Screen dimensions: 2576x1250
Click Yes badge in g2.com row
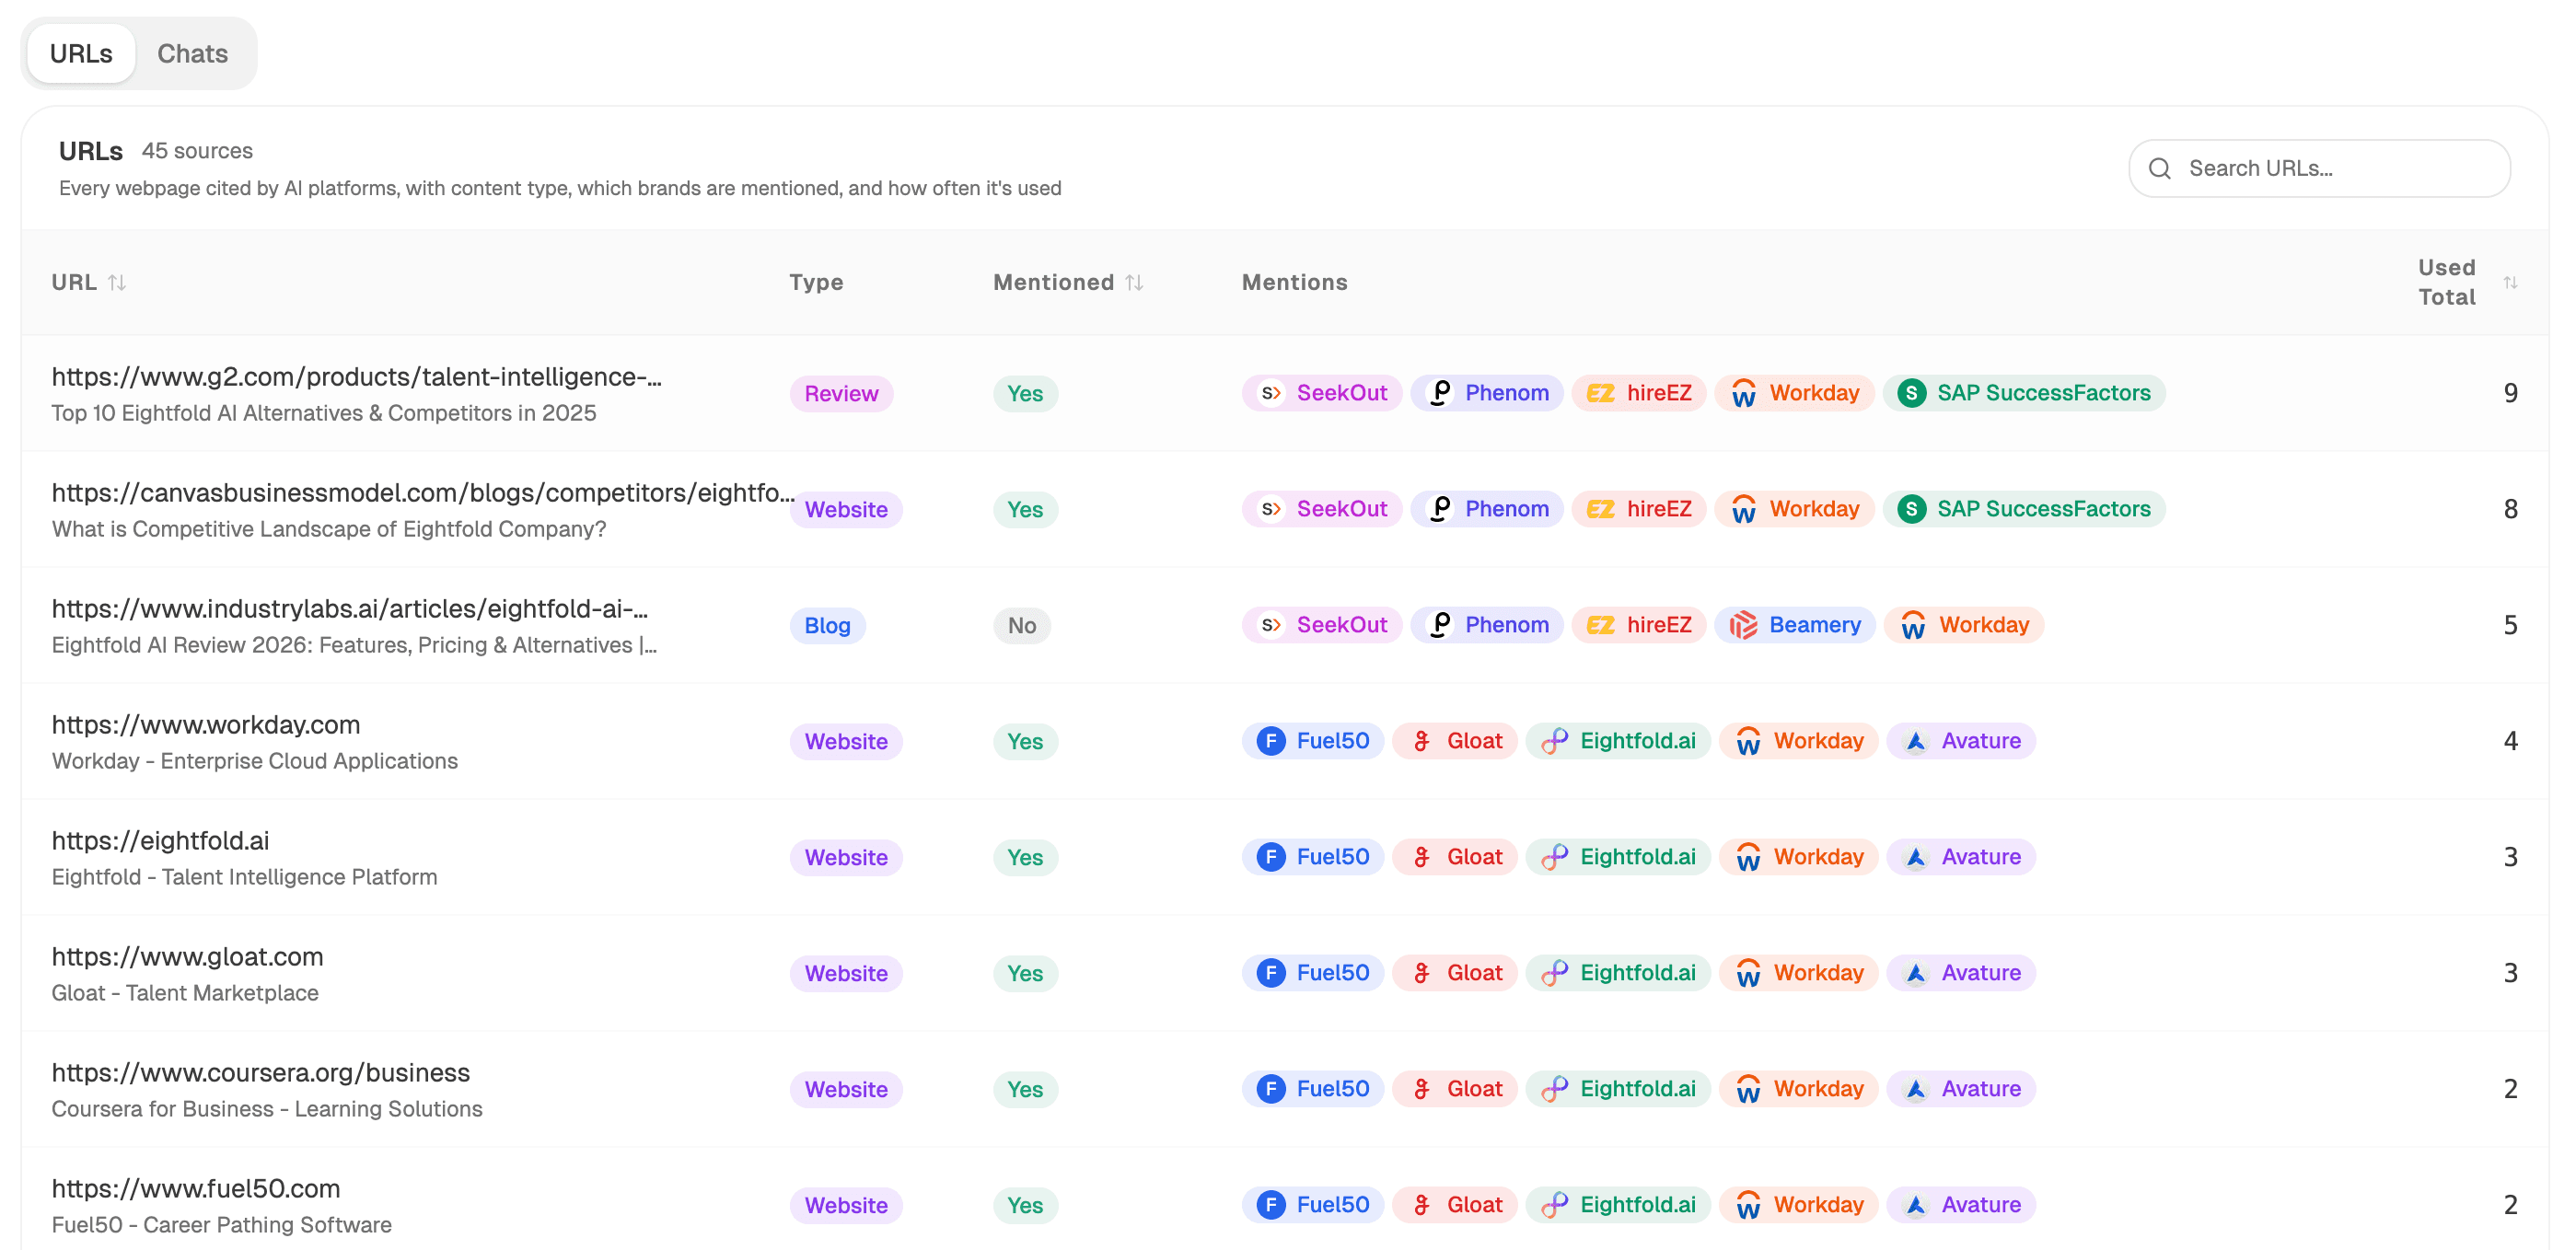coord(1025,393)
